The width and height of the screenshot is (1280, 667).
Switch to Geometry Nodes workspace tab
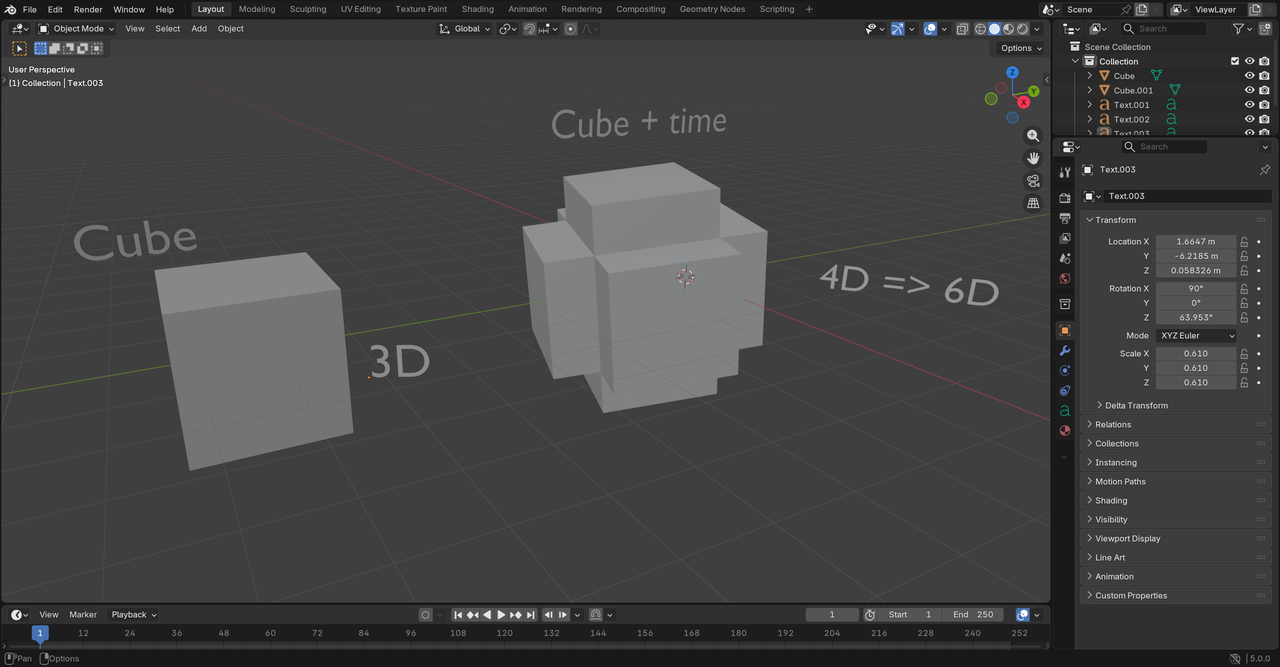tap(712, 9)
